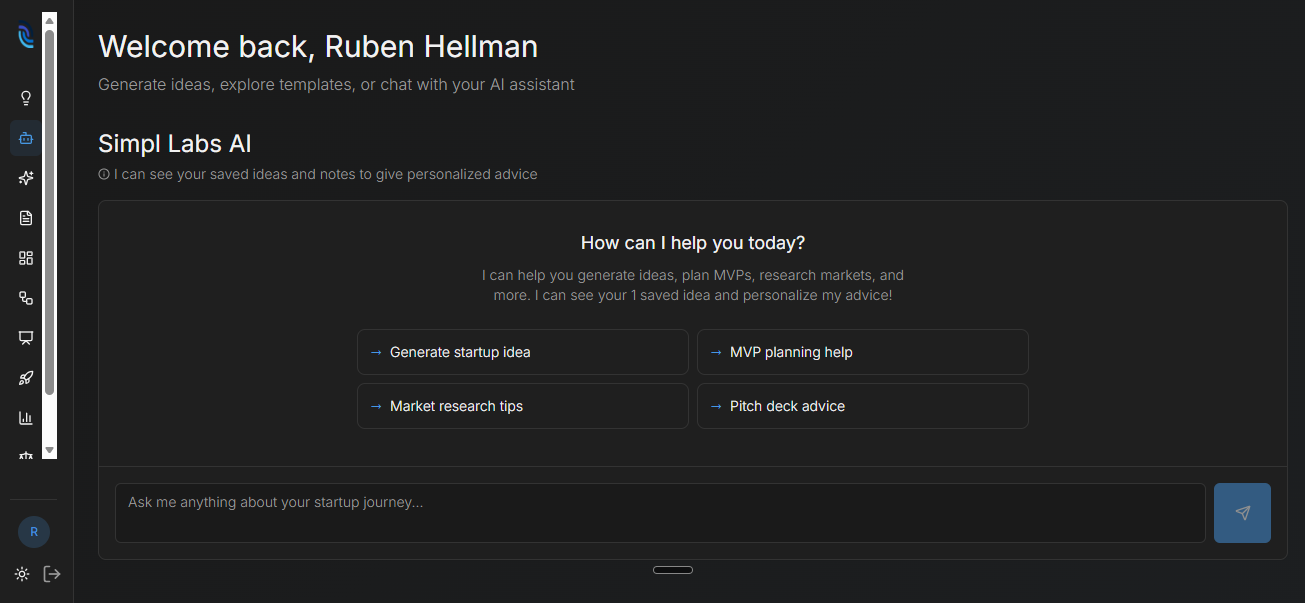Select the rocket launch icon
Viewport: 1305px width, 603px height.
pos(25,377)
